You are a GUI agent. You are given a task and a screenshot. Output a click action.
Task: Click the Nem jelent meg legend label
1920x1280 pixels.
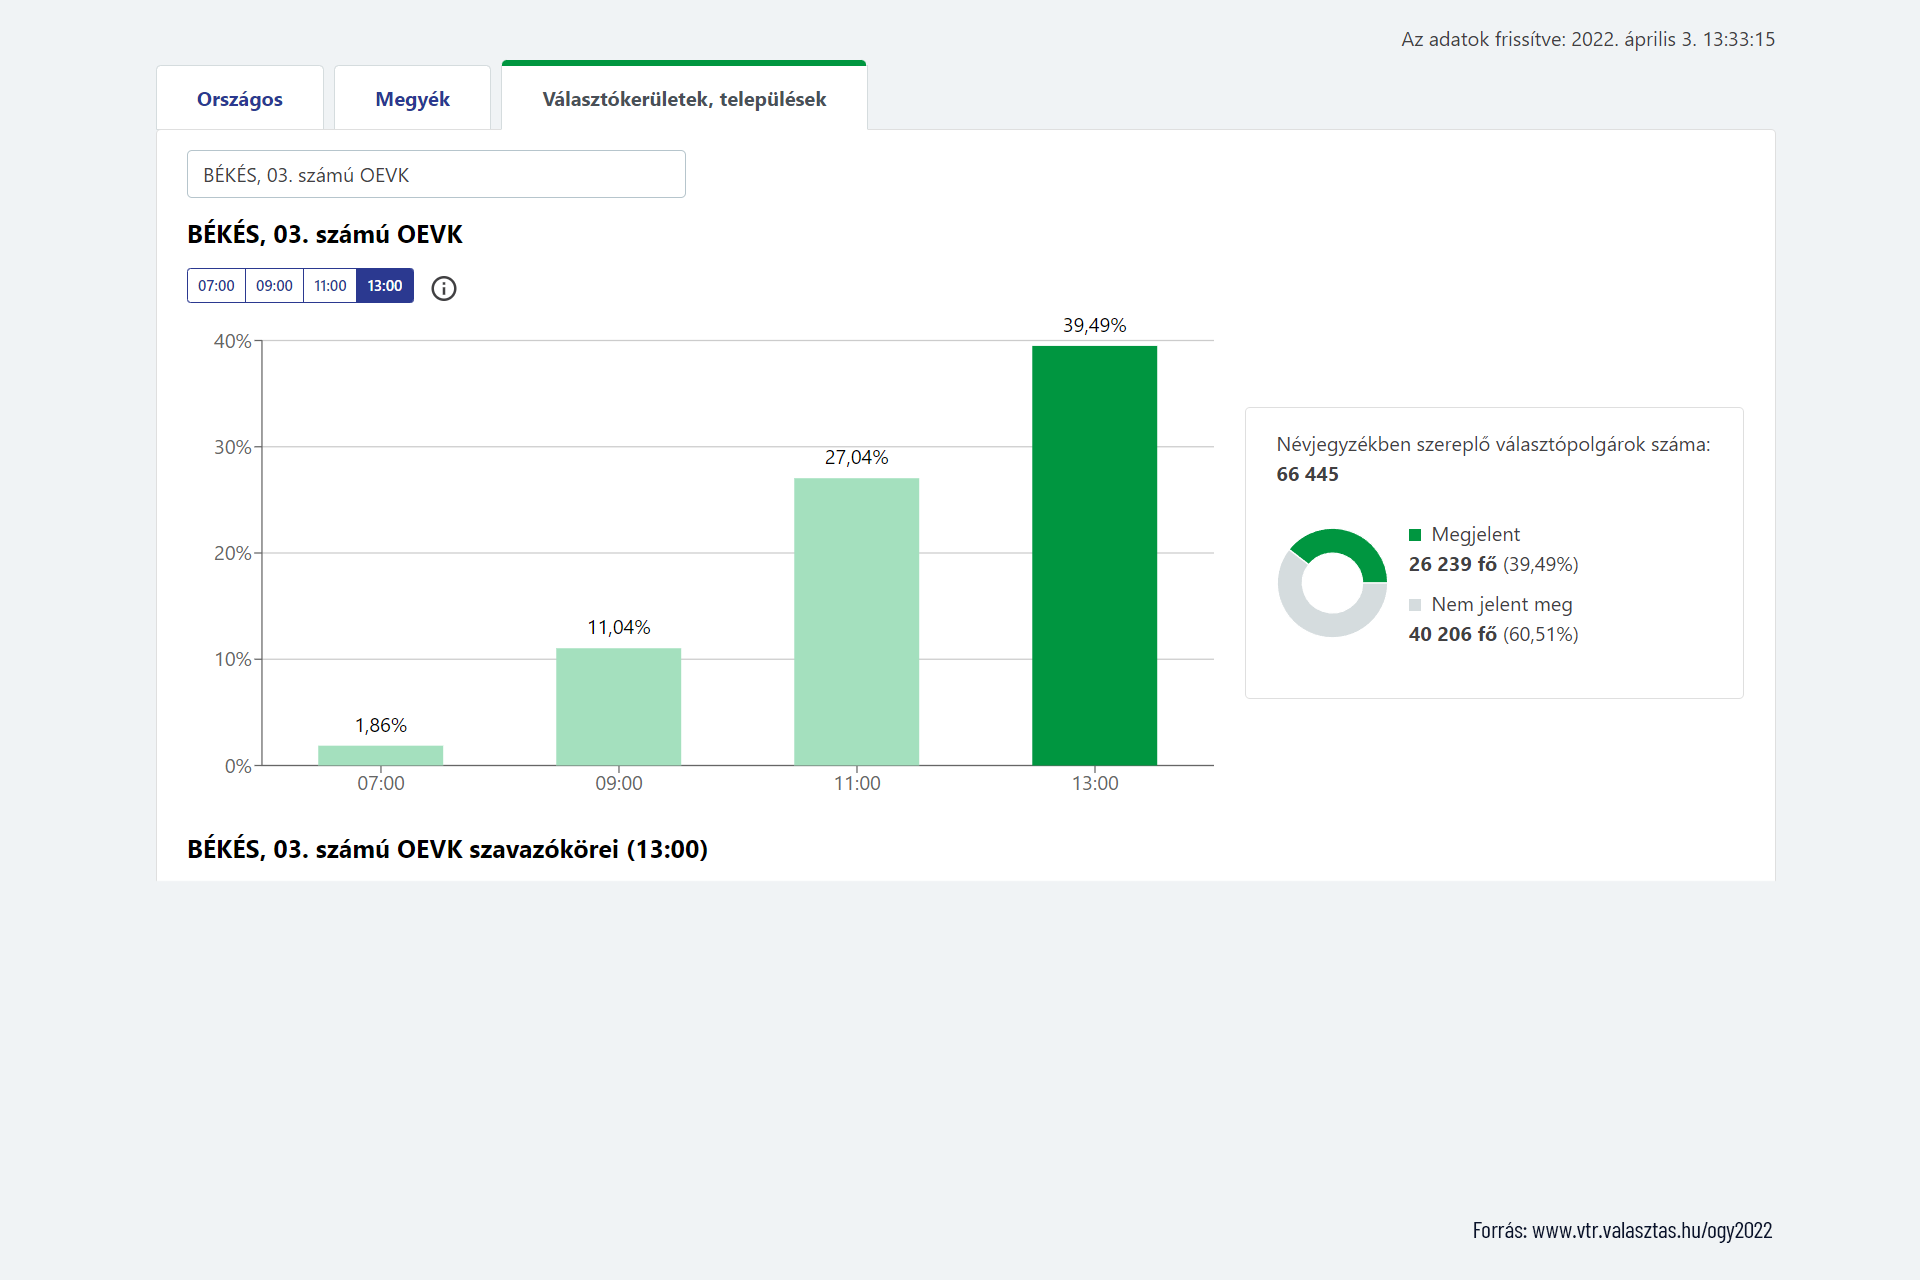pyautogui.click(x=1501, y=604)
